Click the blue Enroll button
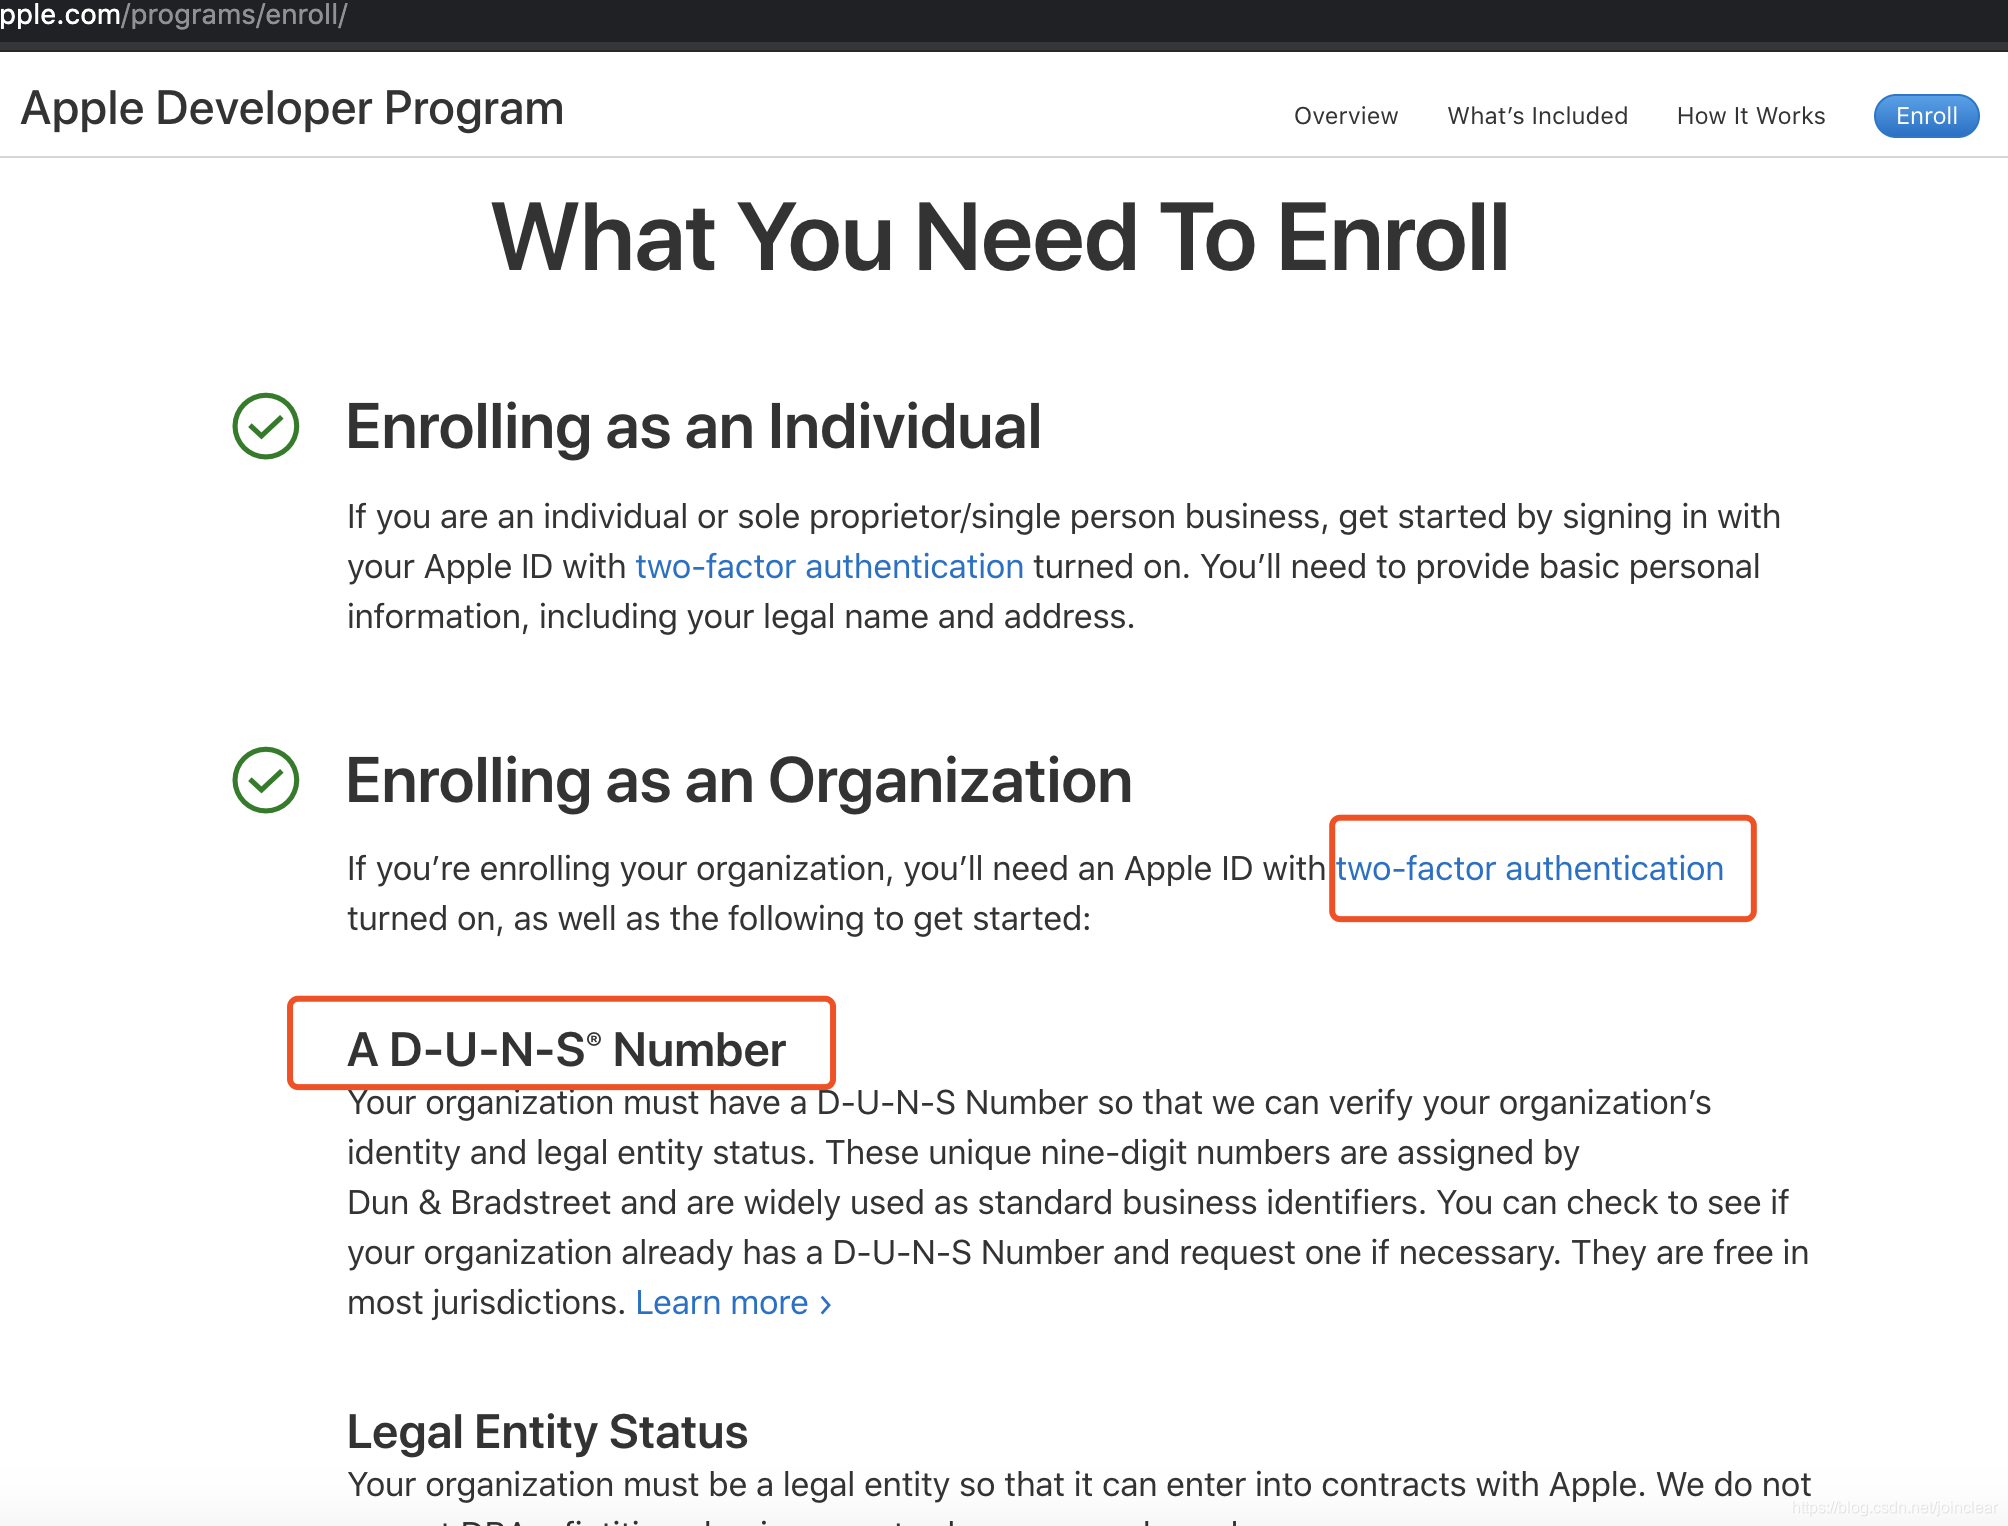Image resolution: width=2008 pixels, height=1526 pixels. pyautogui.click(x=1926, y=116)
